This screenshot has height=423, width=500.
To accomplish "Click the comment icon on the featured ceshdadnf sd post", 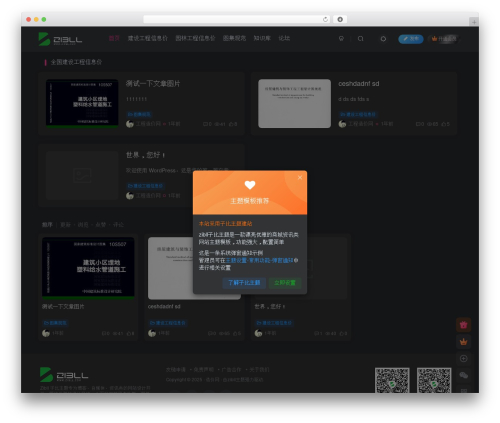I will click(x=418, y=124).
